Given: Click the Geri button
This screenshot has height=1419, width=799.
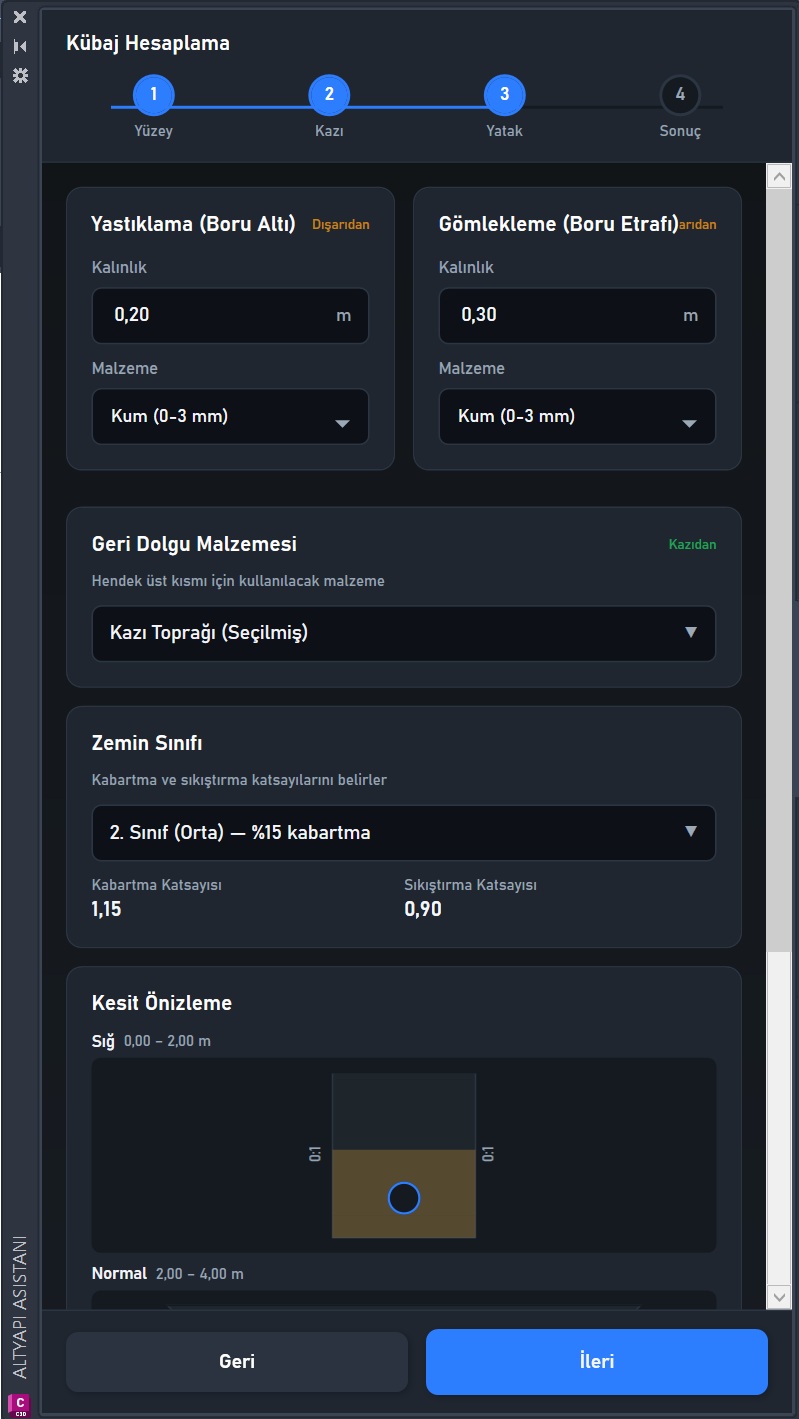Looking at the screenshot, I should coord(237,1361).
